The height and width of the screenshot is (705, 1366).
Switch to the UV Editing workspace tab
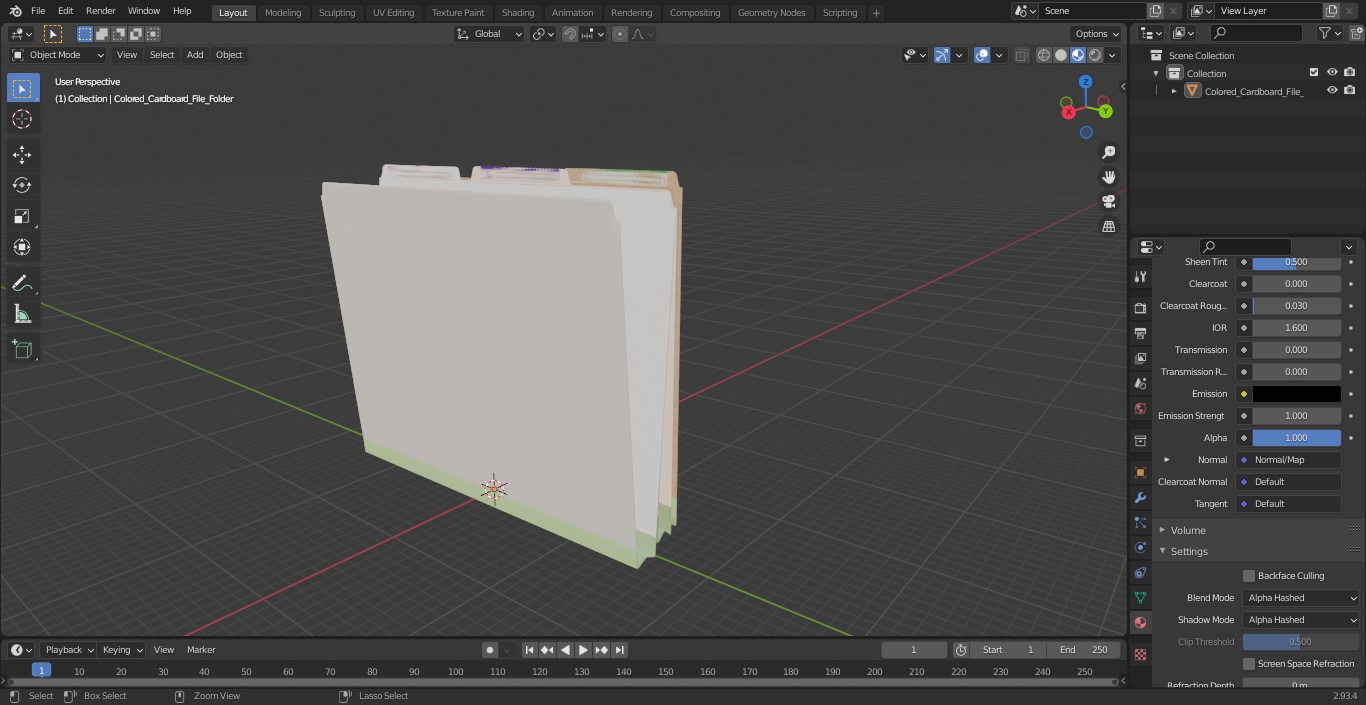pyautogui.click(x=393, y=13)
